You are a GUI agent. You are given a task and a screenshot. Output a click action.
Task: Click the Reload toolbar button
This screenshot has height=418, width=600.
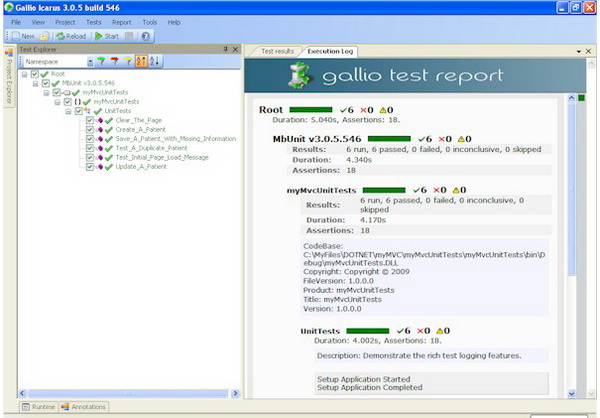[71, 36]
